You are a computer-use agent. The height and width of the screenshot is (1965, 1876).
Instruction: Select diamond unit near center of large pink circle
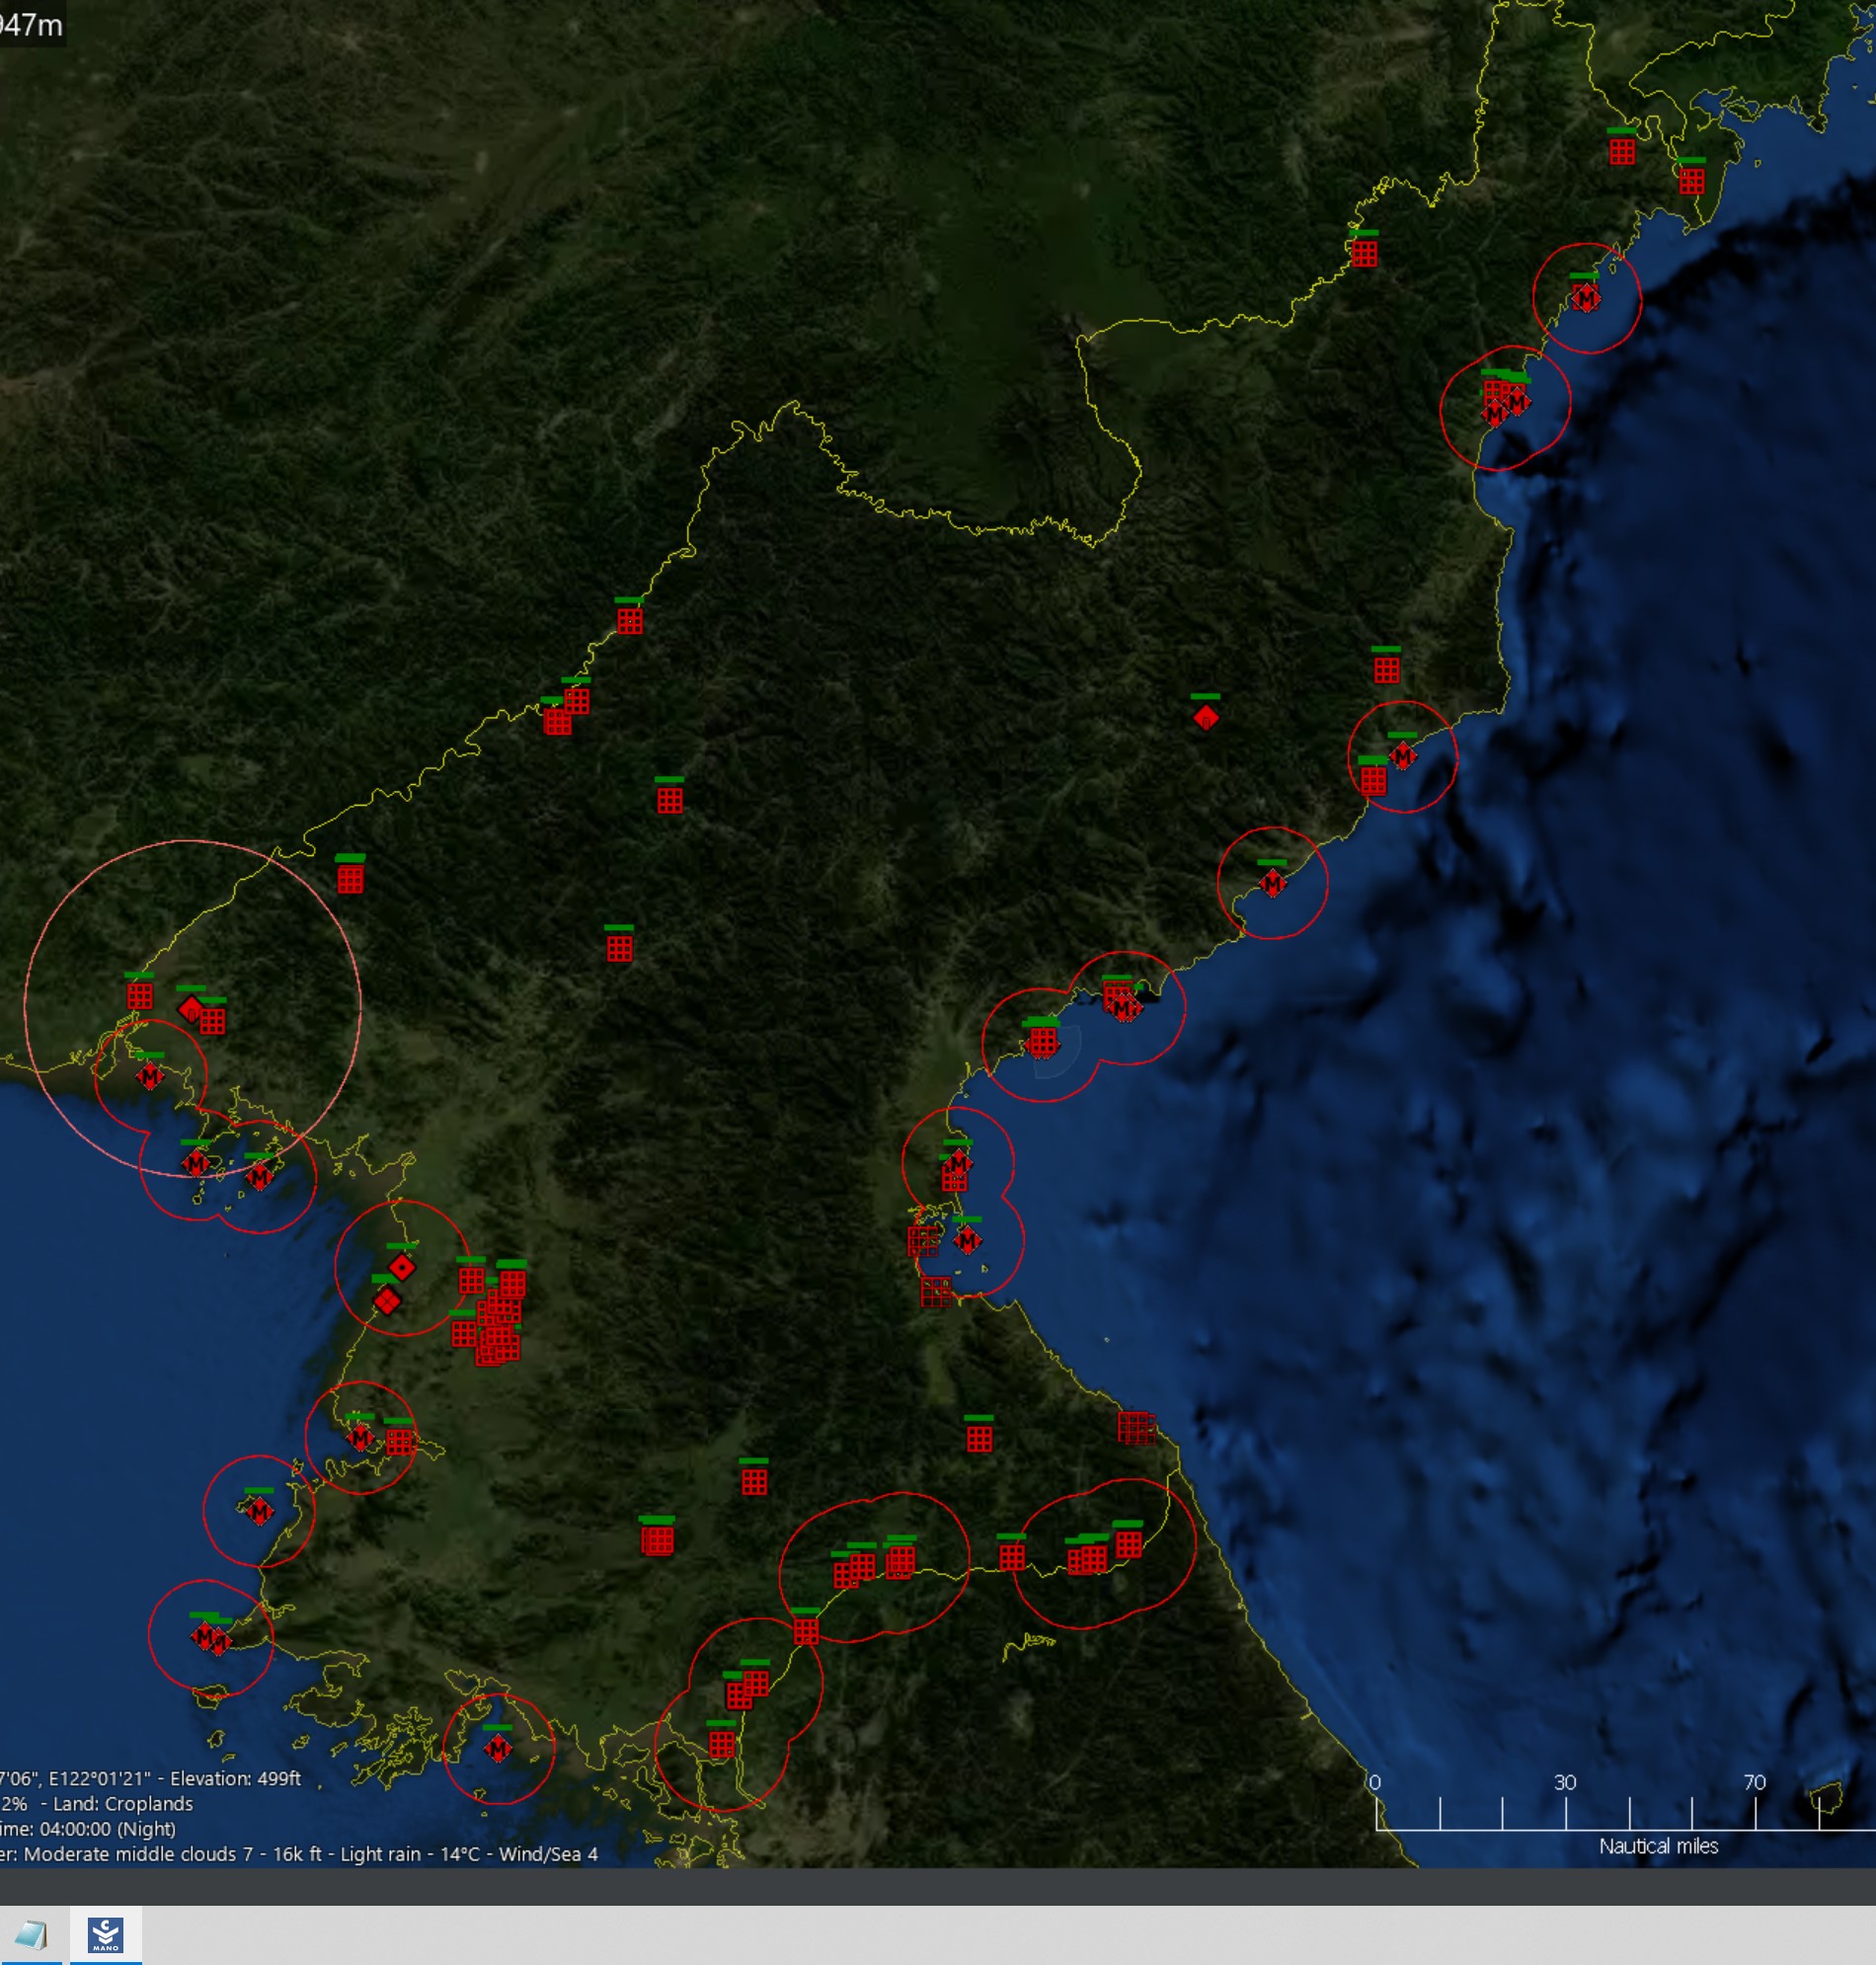[x=190, y=1008]
